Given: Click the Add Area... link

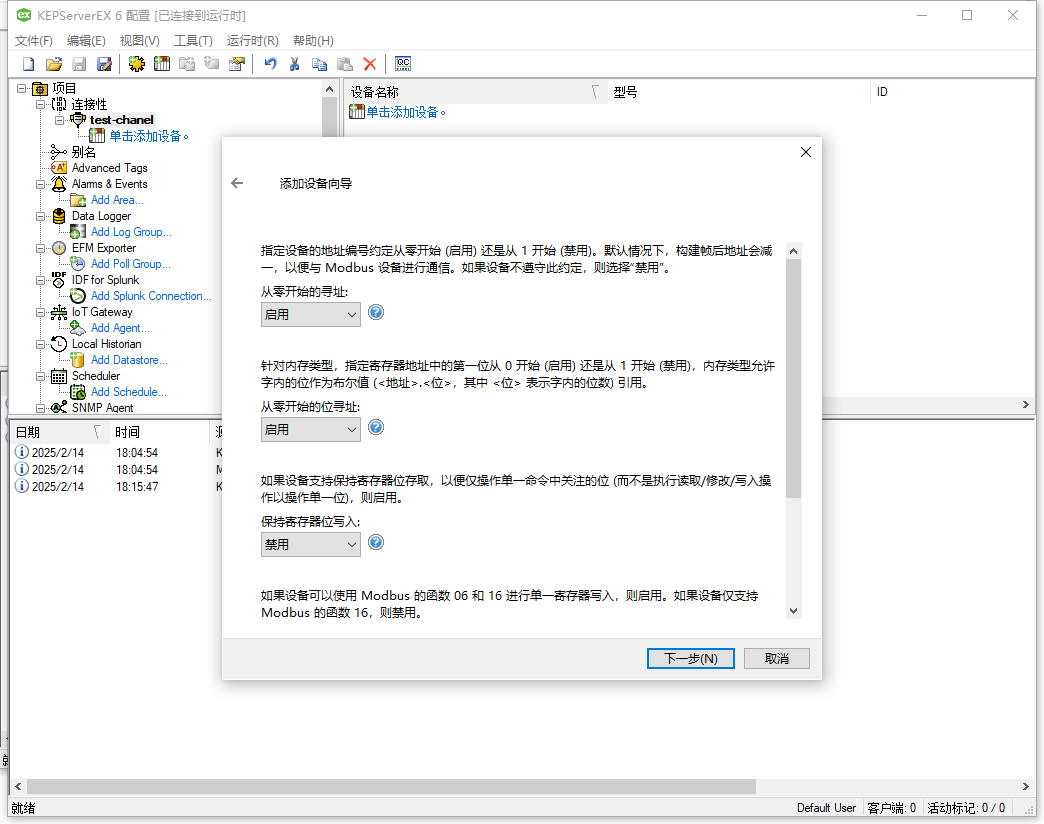Looking at the screenshot, I should 117,200.
